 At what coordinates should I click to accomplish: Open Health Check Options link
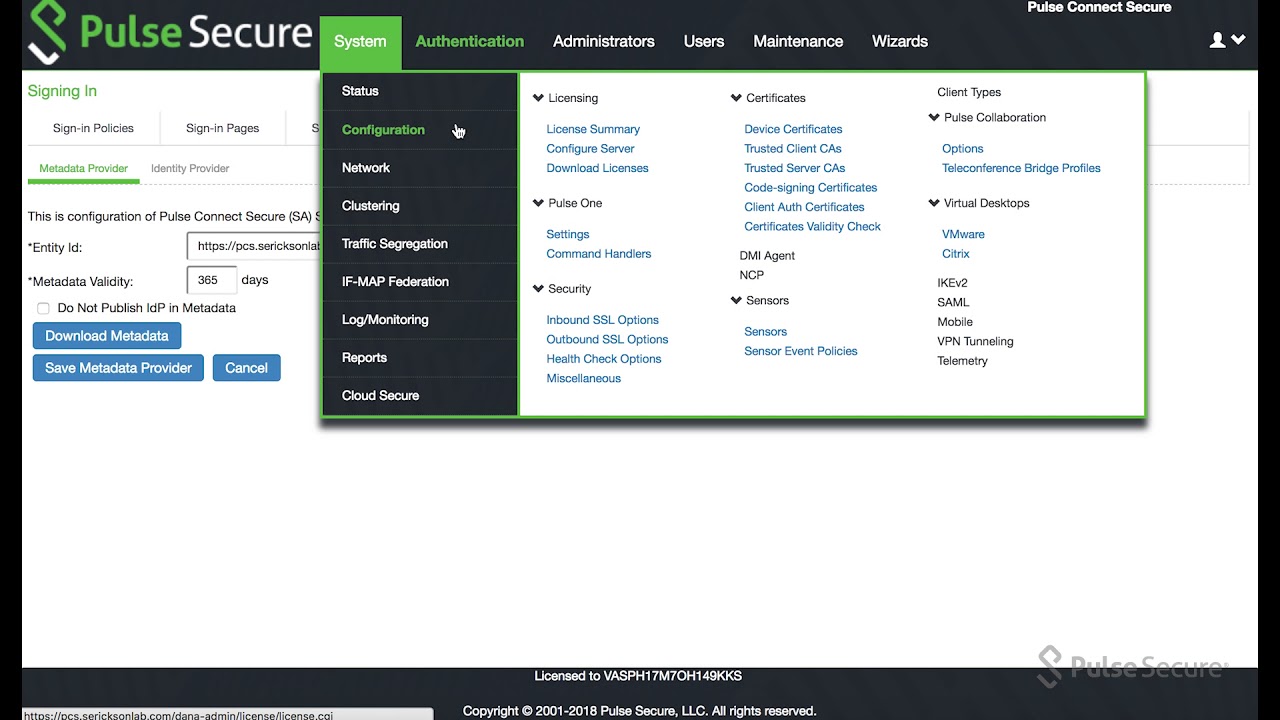[x=603, y=359]
